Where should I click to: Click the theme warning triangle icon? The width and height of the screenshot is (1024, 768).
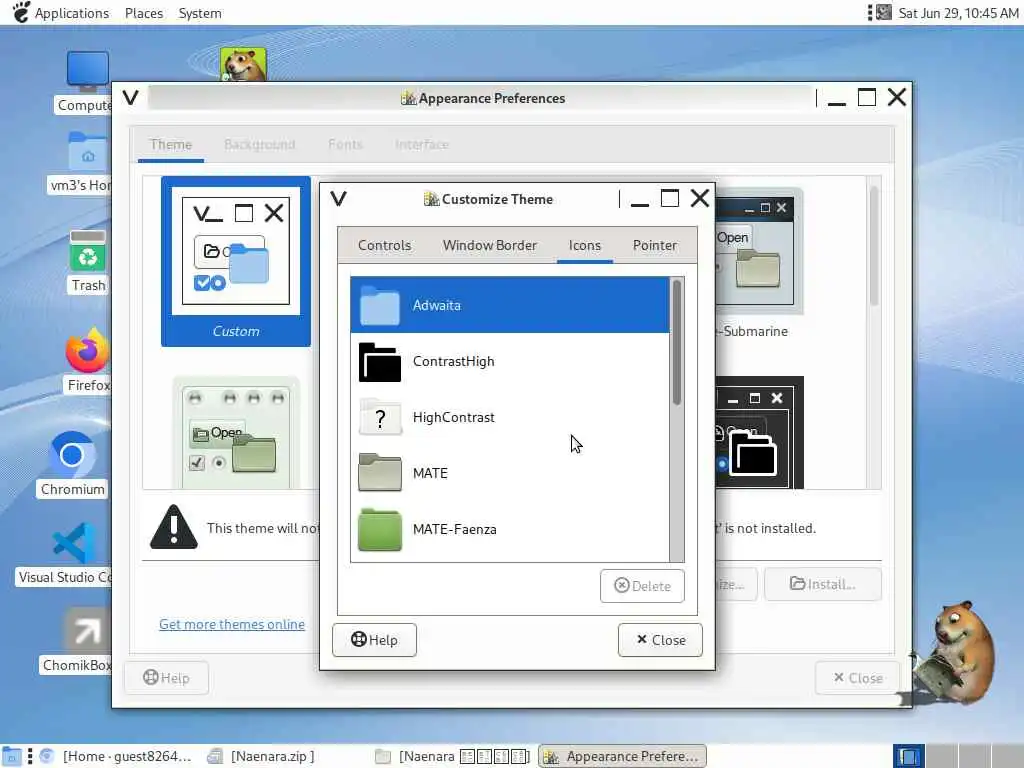coord(174,528)
